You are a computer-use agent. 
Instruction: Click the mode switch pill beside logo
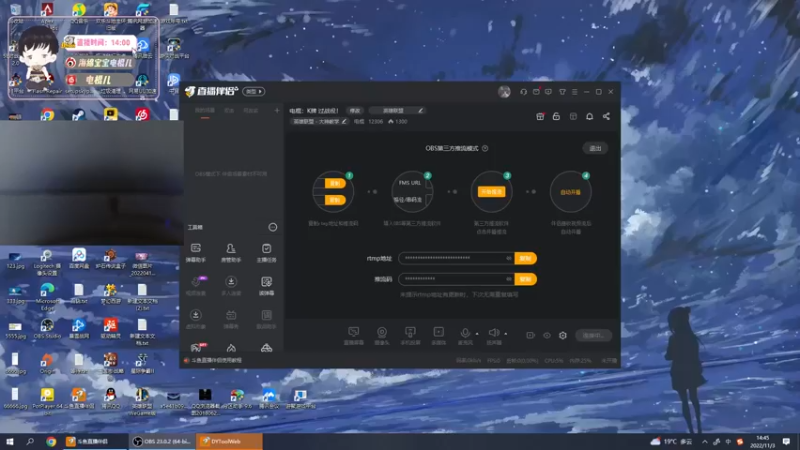pos(254,91)
